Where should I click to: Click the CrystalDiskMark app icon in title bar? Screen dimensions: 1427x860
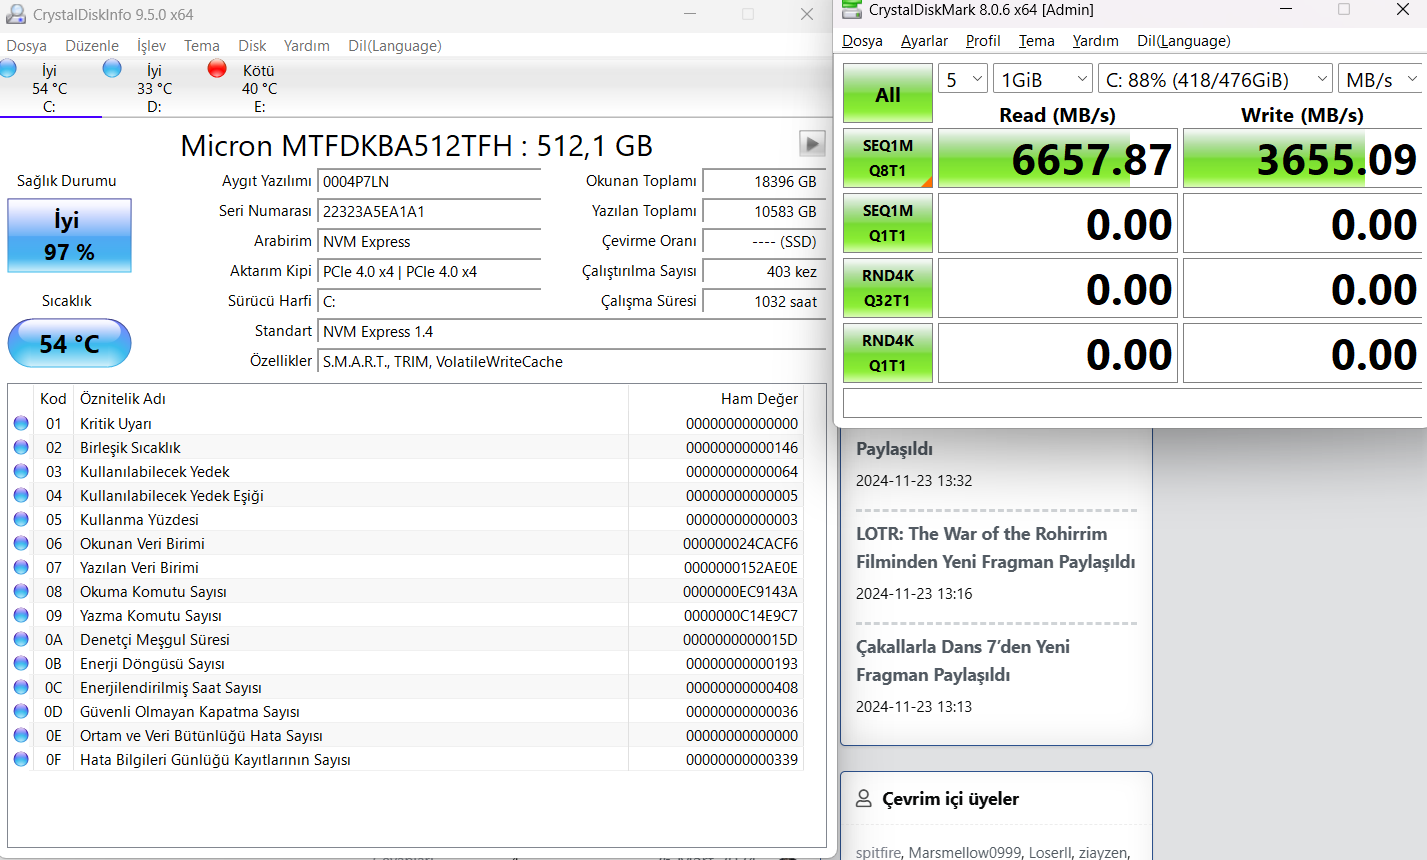852,9
